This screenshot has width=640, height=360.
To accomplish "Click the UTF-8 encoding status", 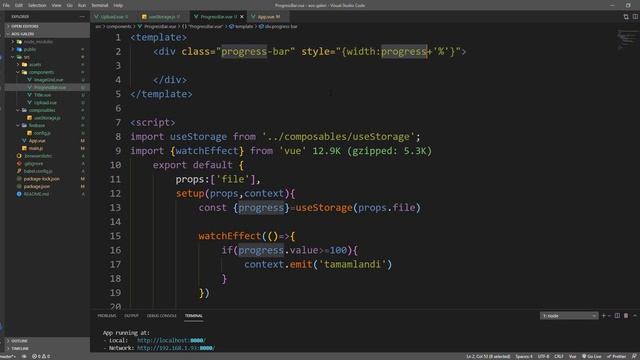I will point(543,356).
